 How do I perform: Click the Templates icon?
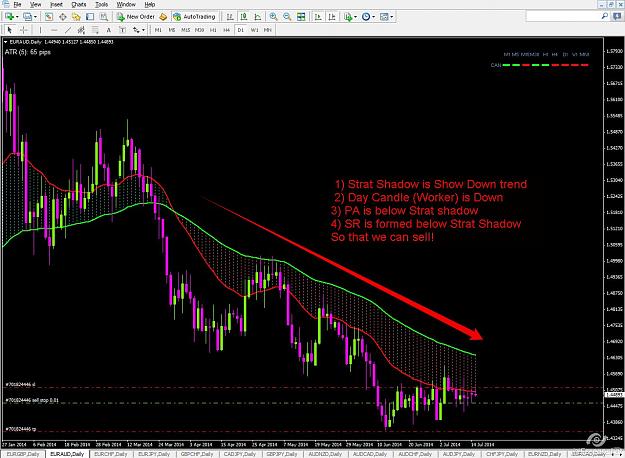point(384,17)
